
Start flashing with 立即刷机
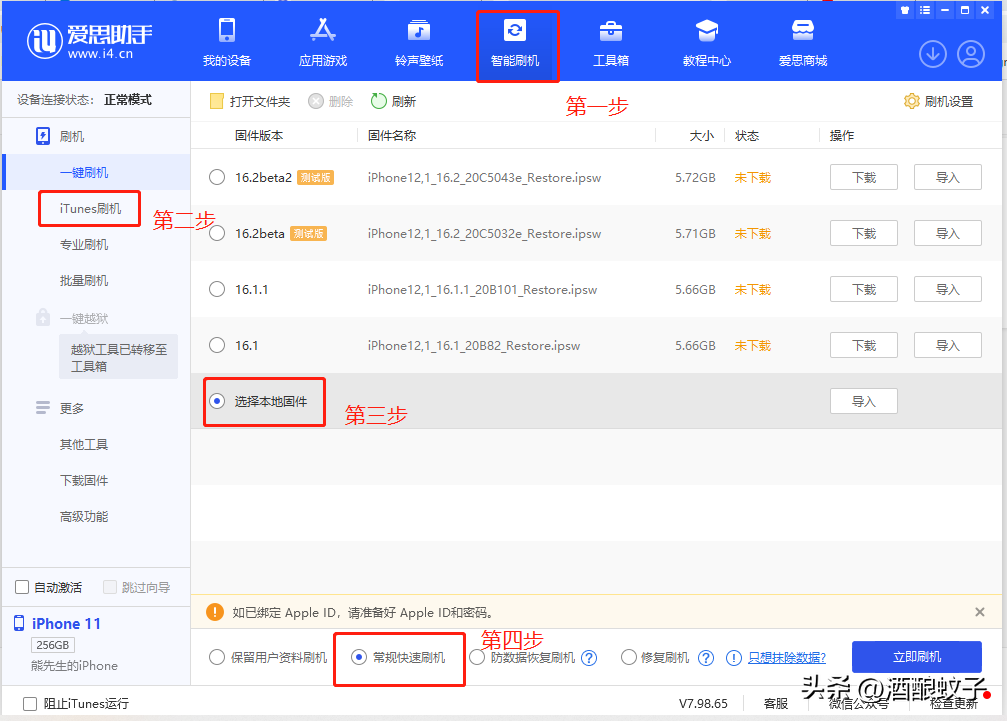pos(916,657)
